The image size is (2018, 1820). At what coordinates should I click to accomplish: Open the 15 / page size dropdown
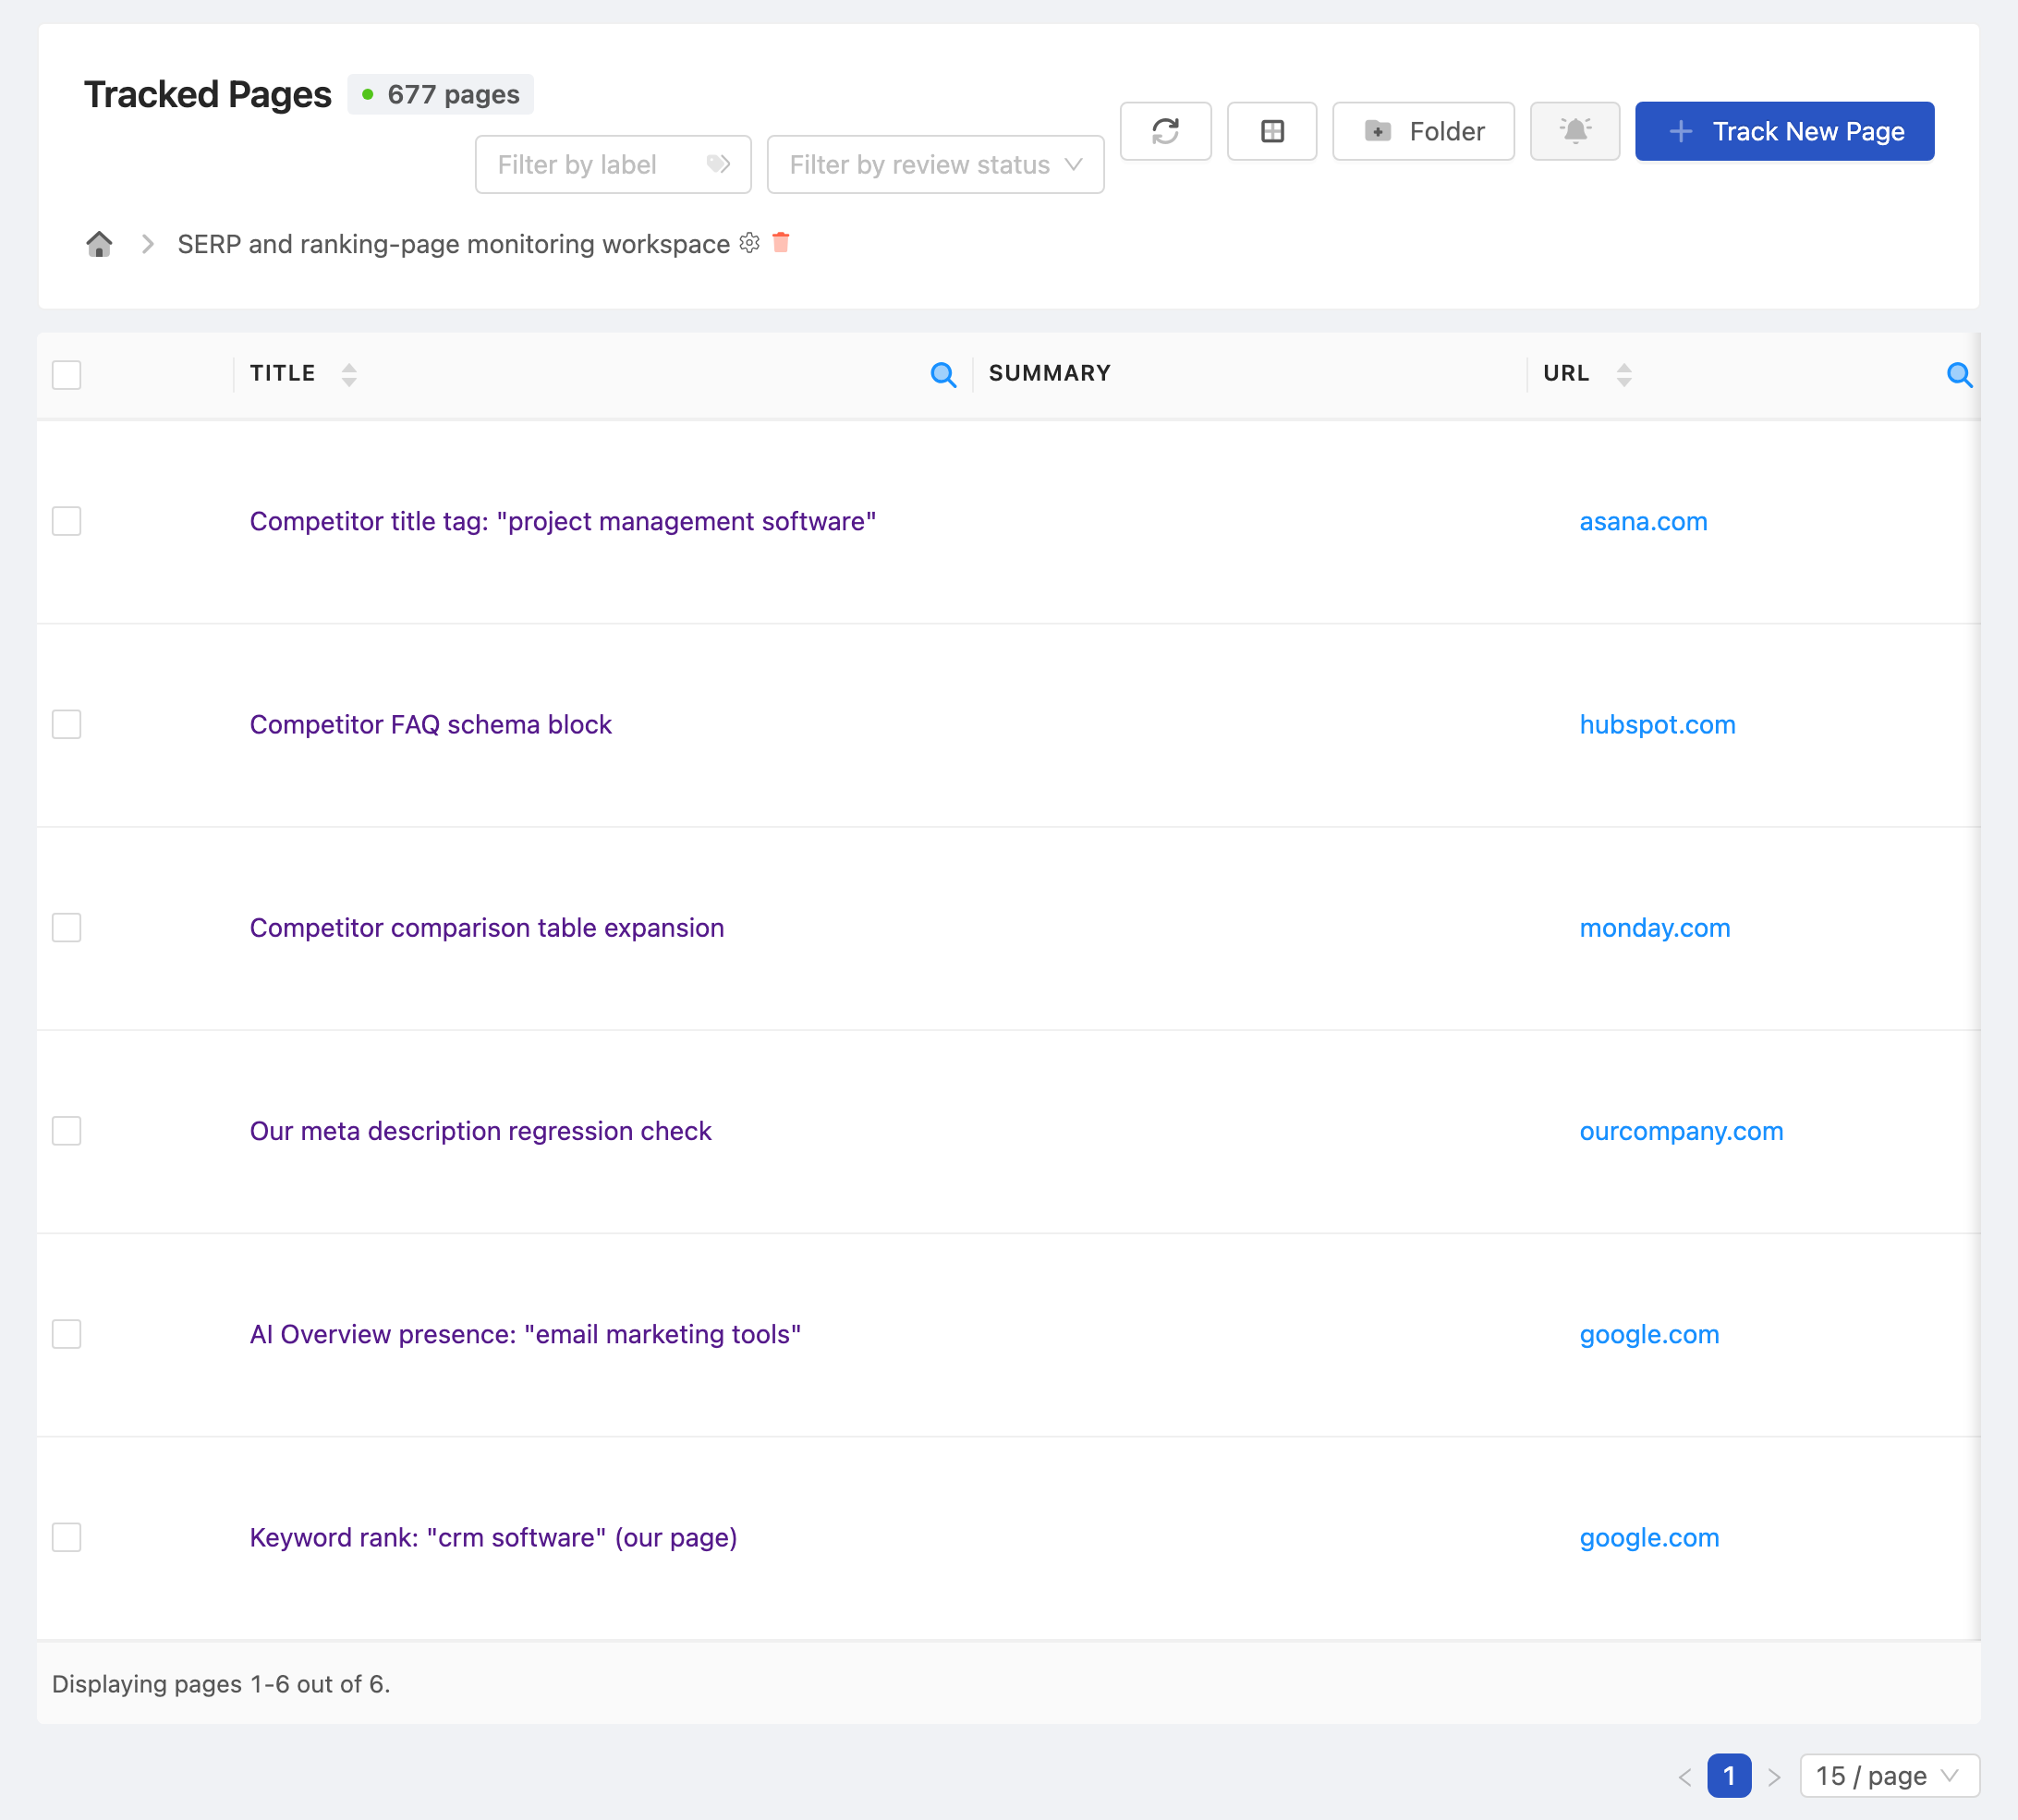[x=1889, y=1776]
